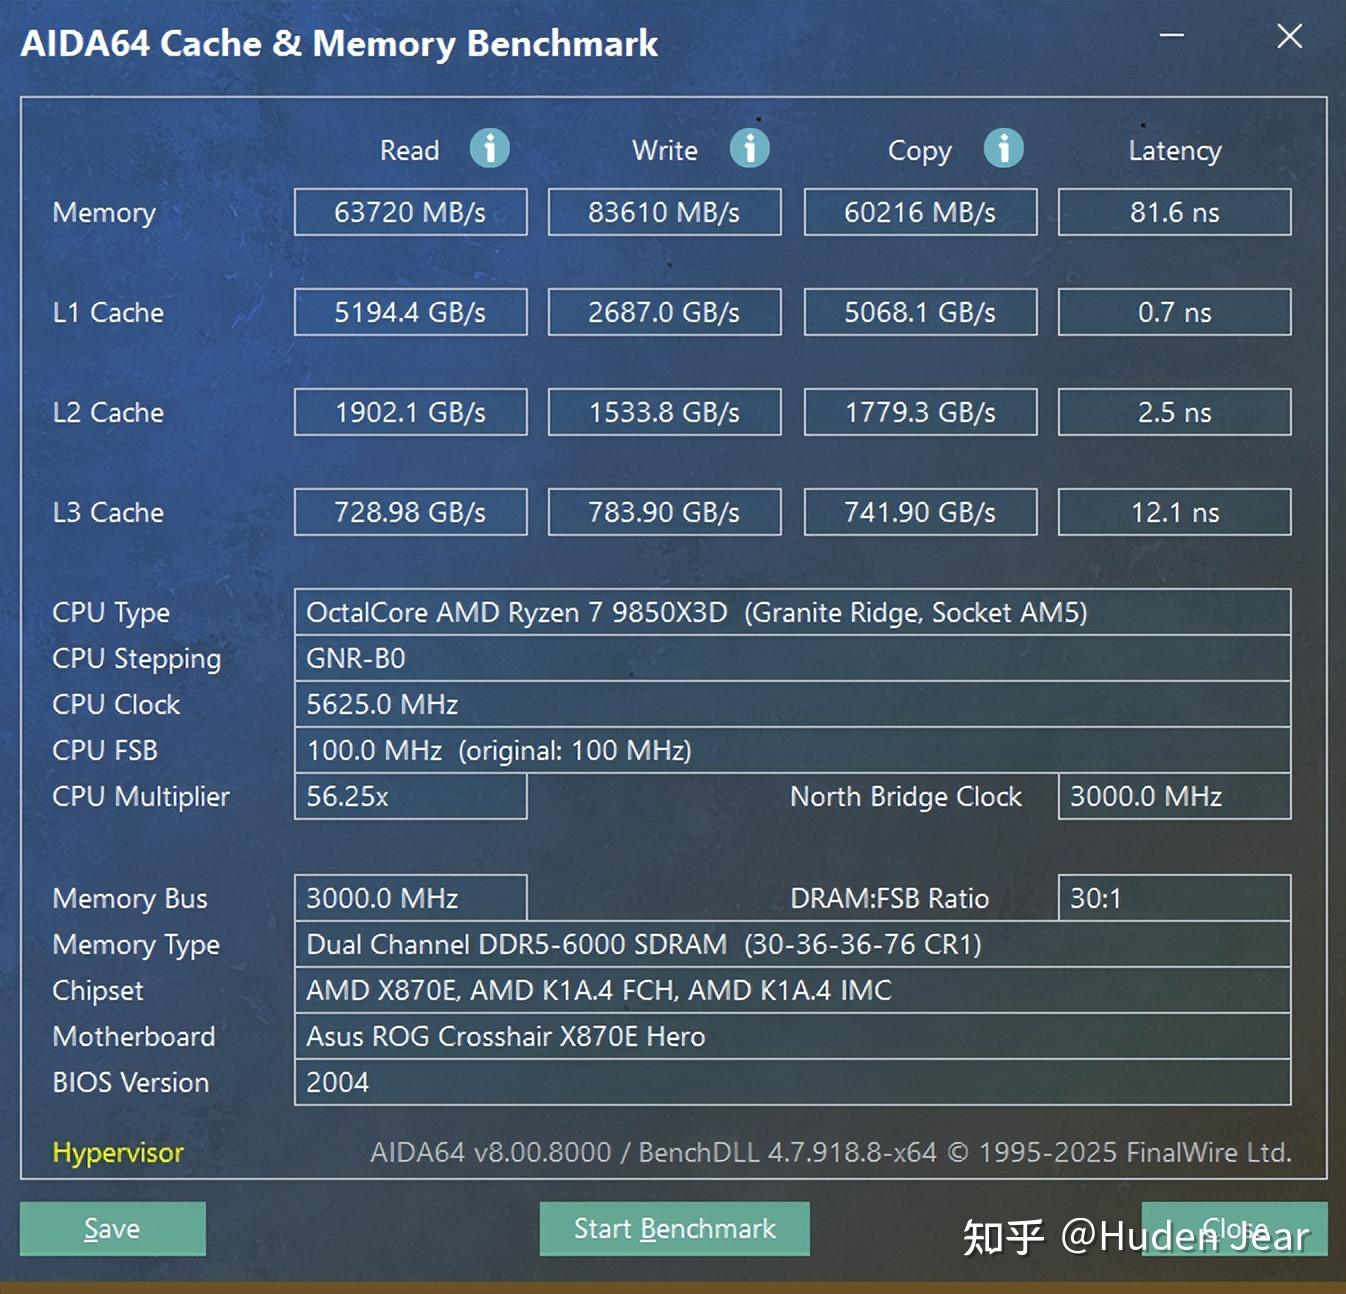Select L3 Cache copy value 741.90 GB/s

pyautogui.click(x=921, y=512)
